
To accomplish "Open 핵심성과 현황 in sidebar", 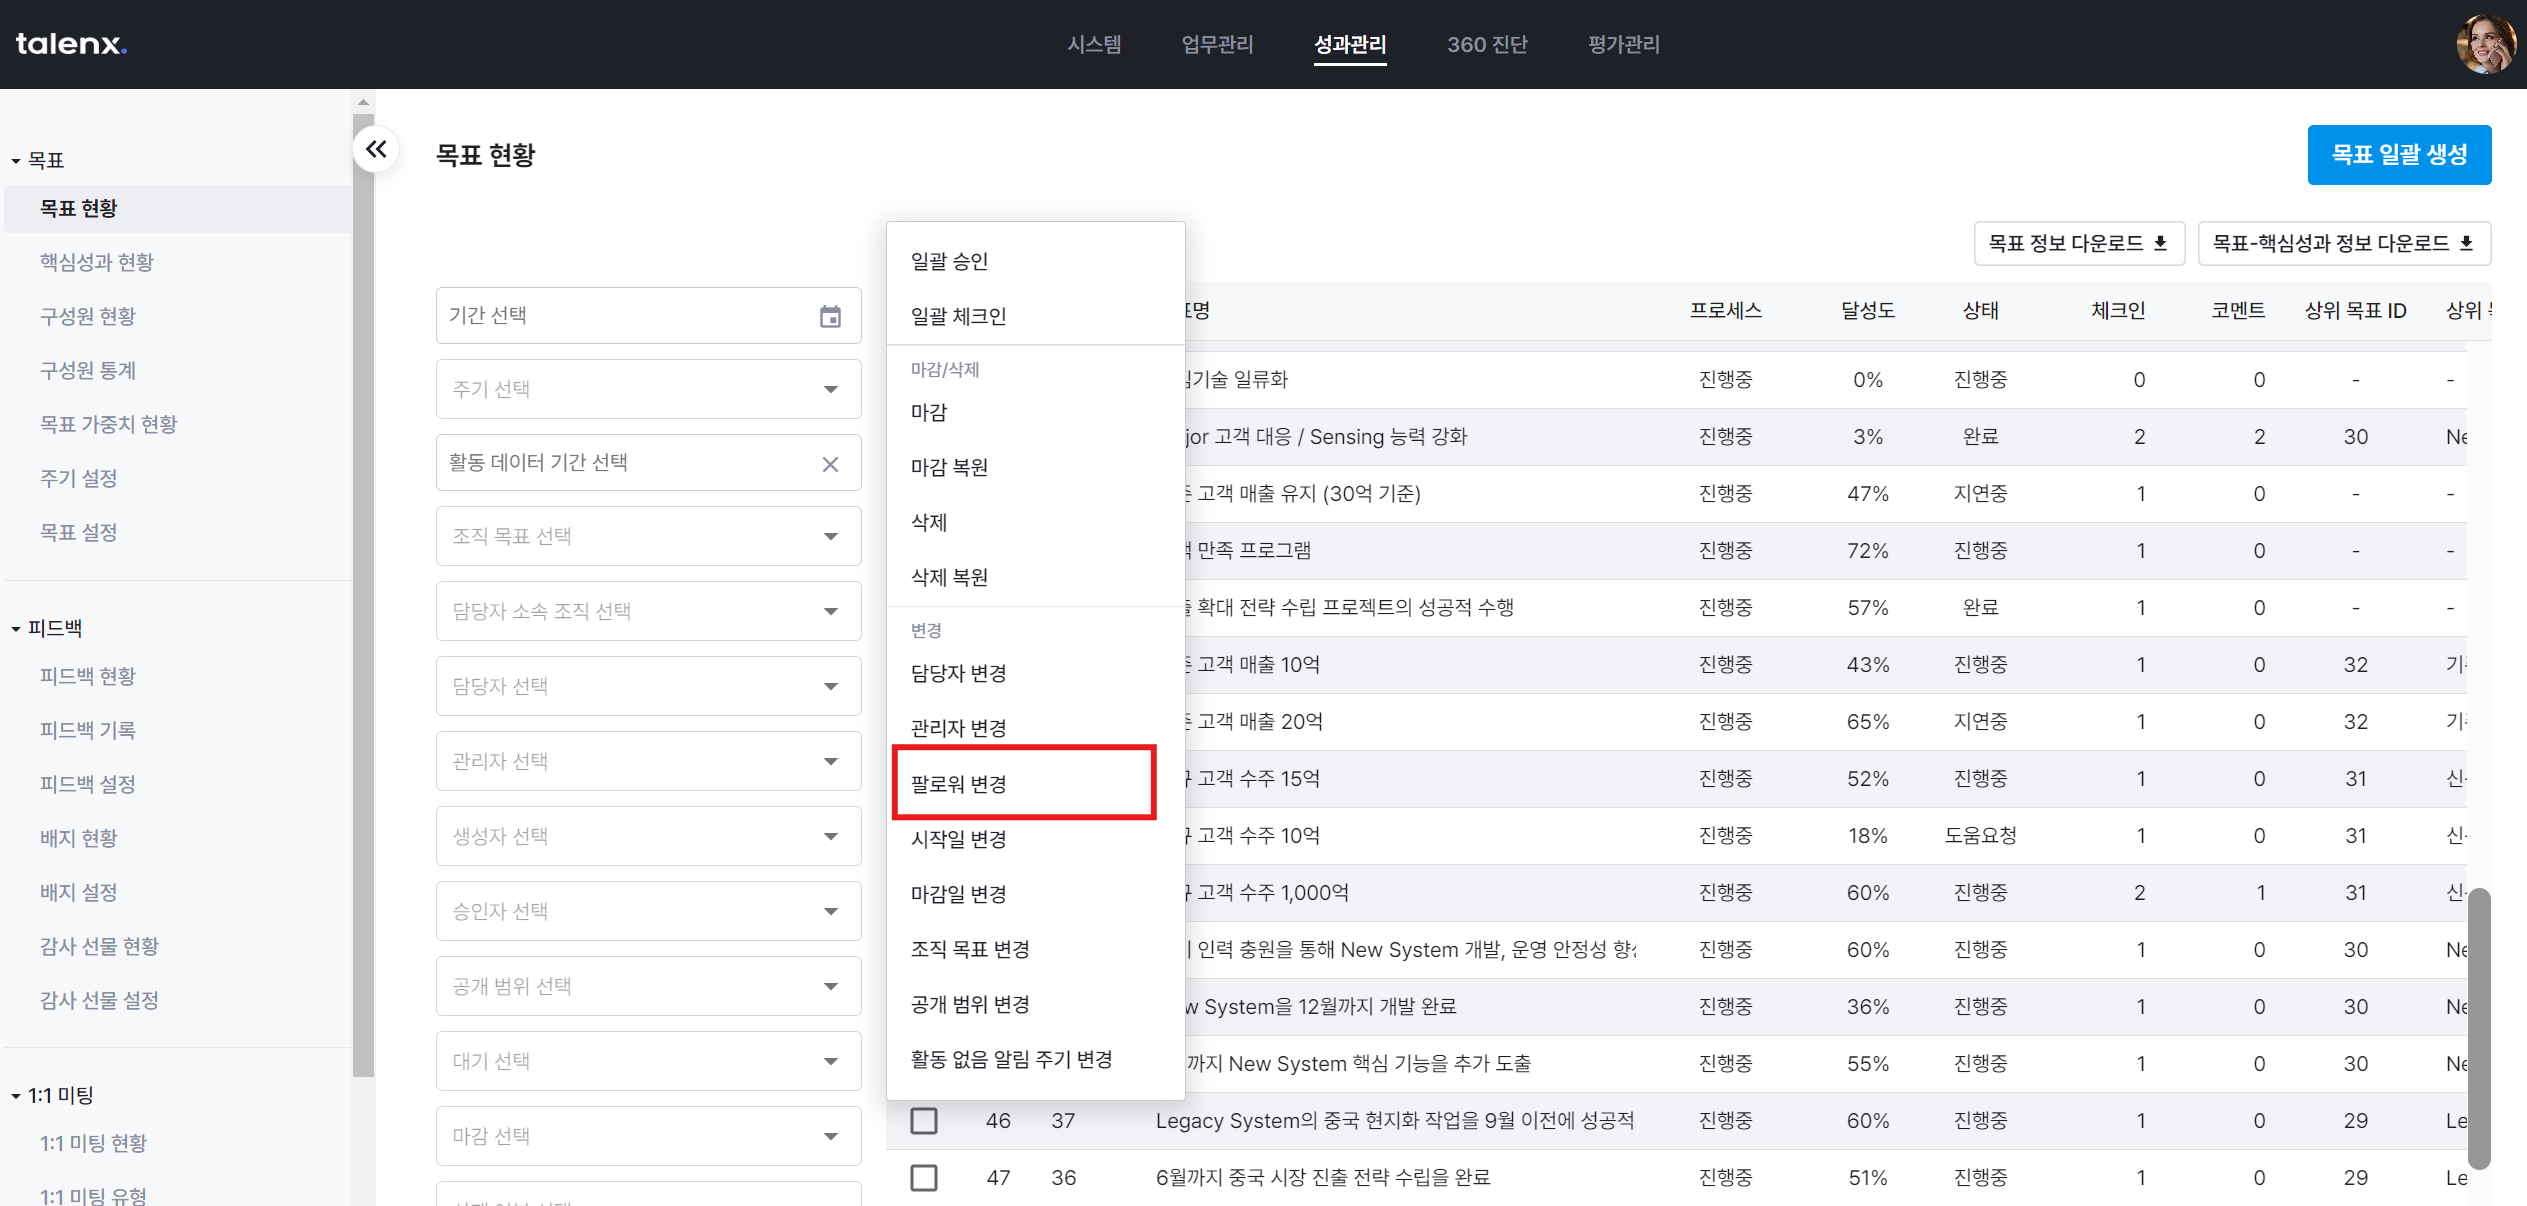I will [96, 262].
